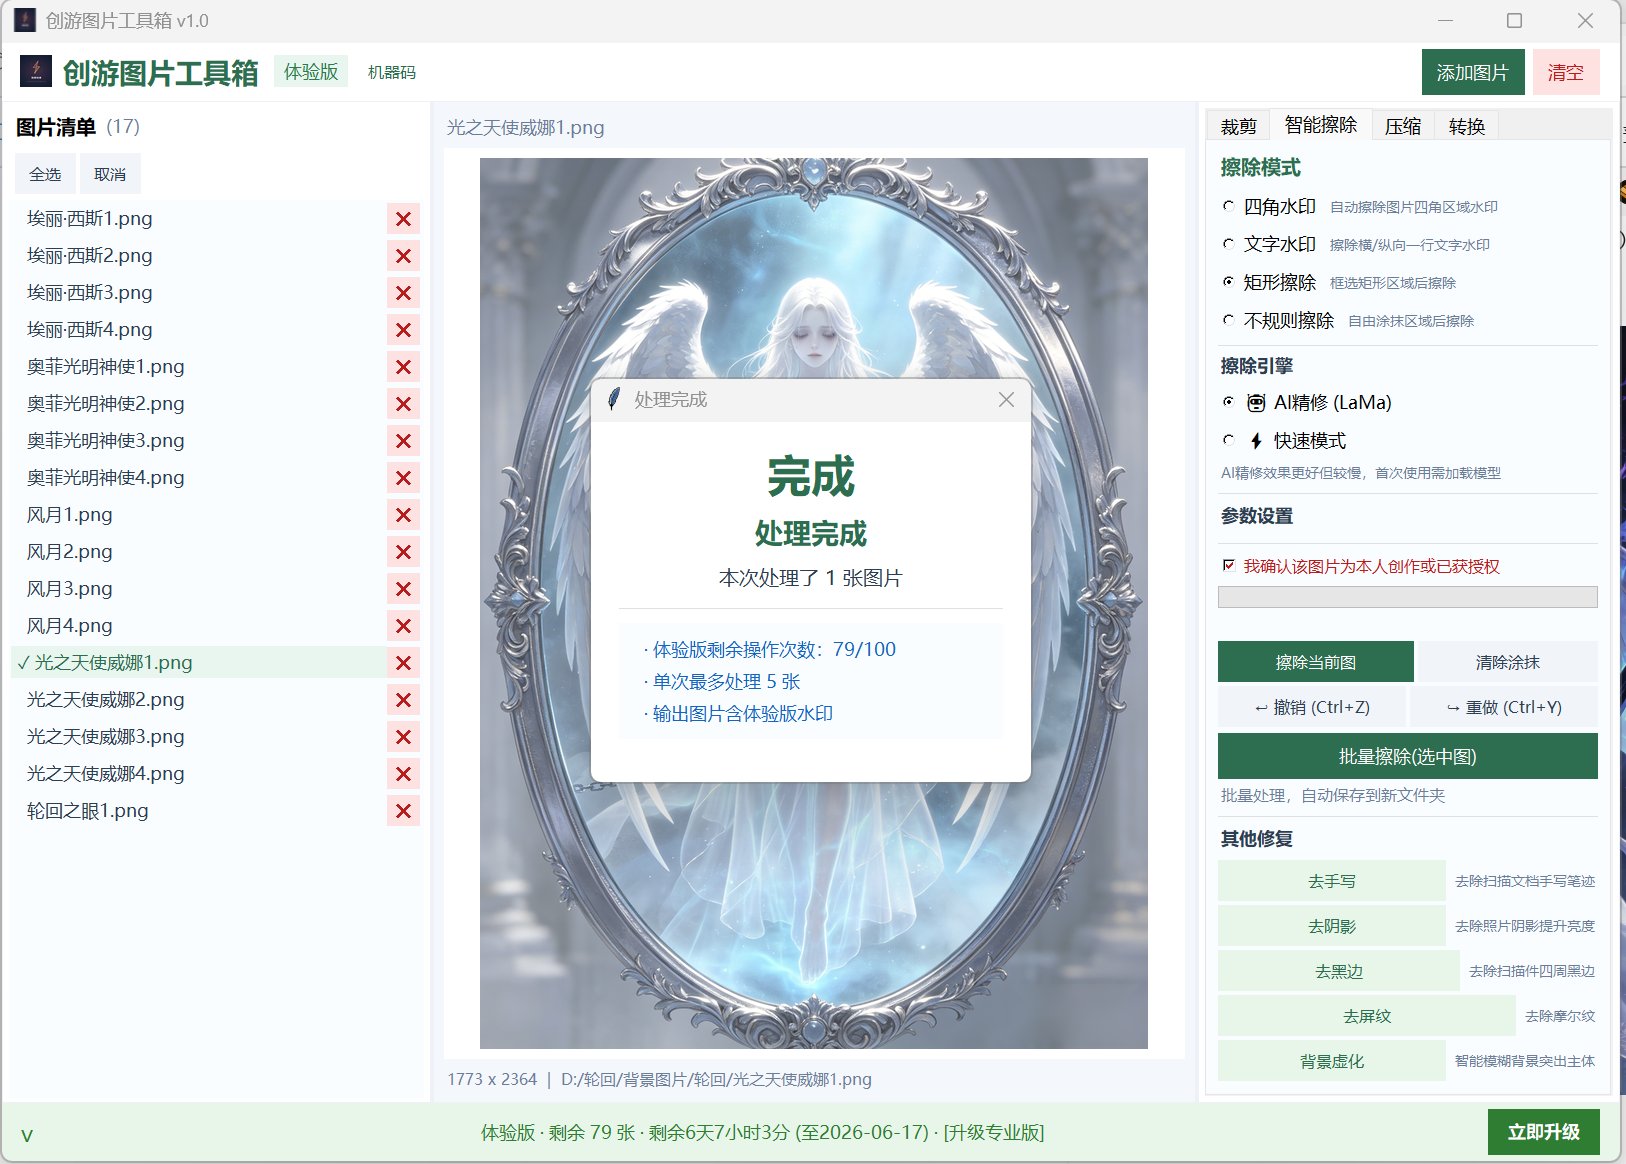Deselect images with 取消 button
Screen dimensions: 1626x1164
pos(110,174)
